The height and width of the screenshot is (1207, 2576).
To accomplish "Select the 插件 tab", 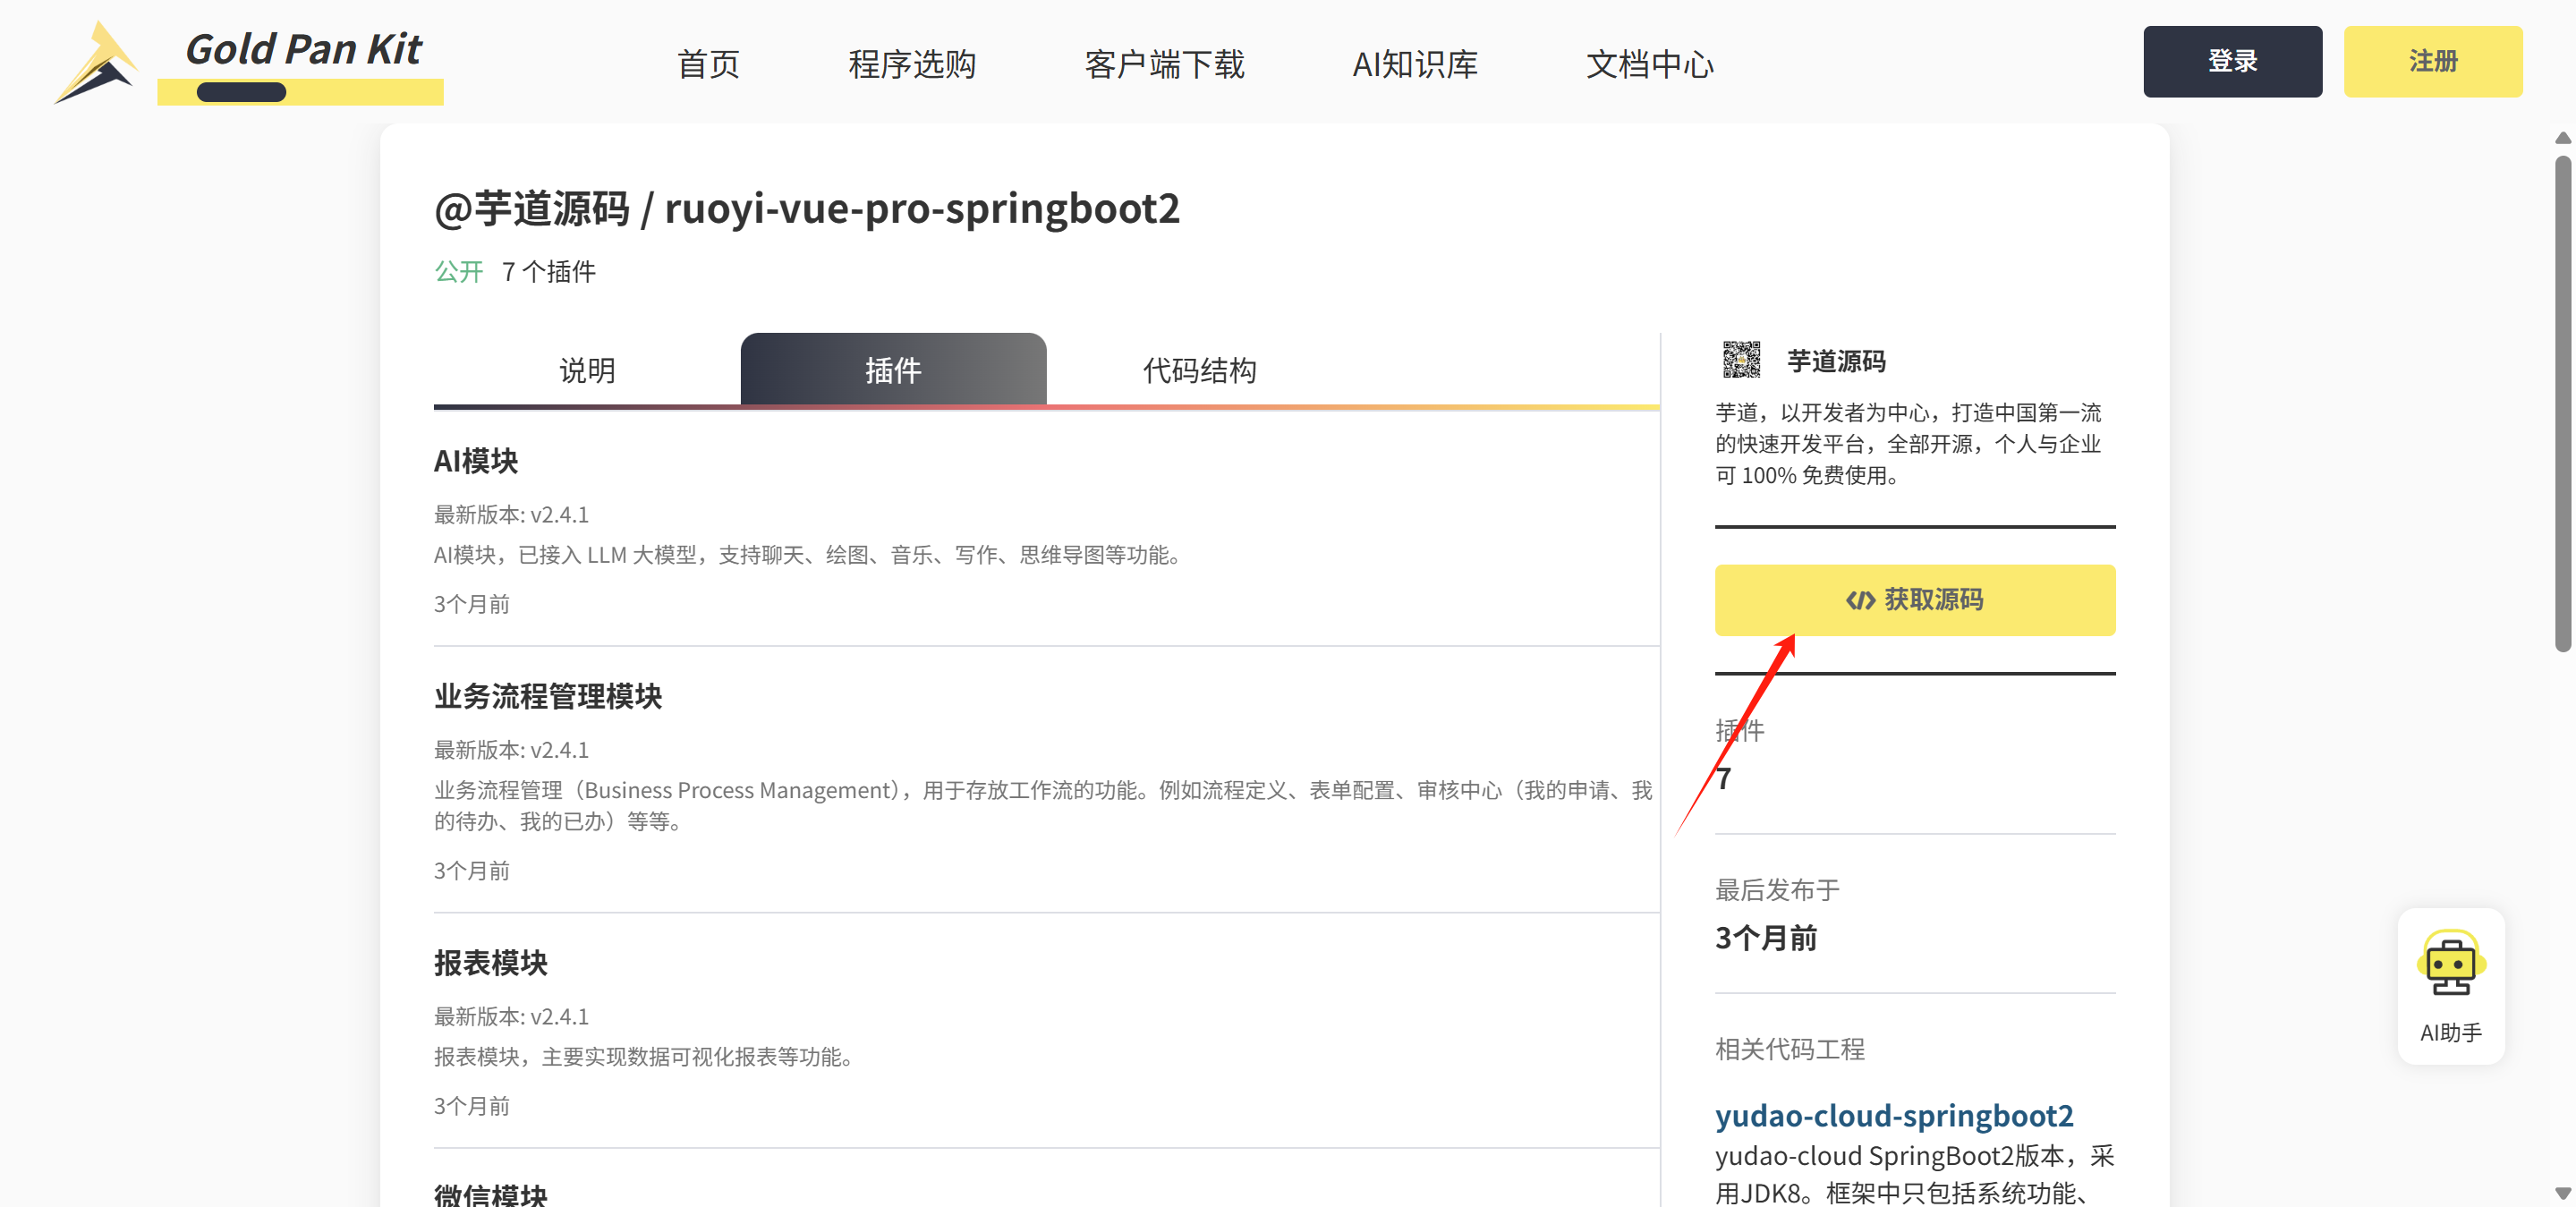I will tap(892, 371).
